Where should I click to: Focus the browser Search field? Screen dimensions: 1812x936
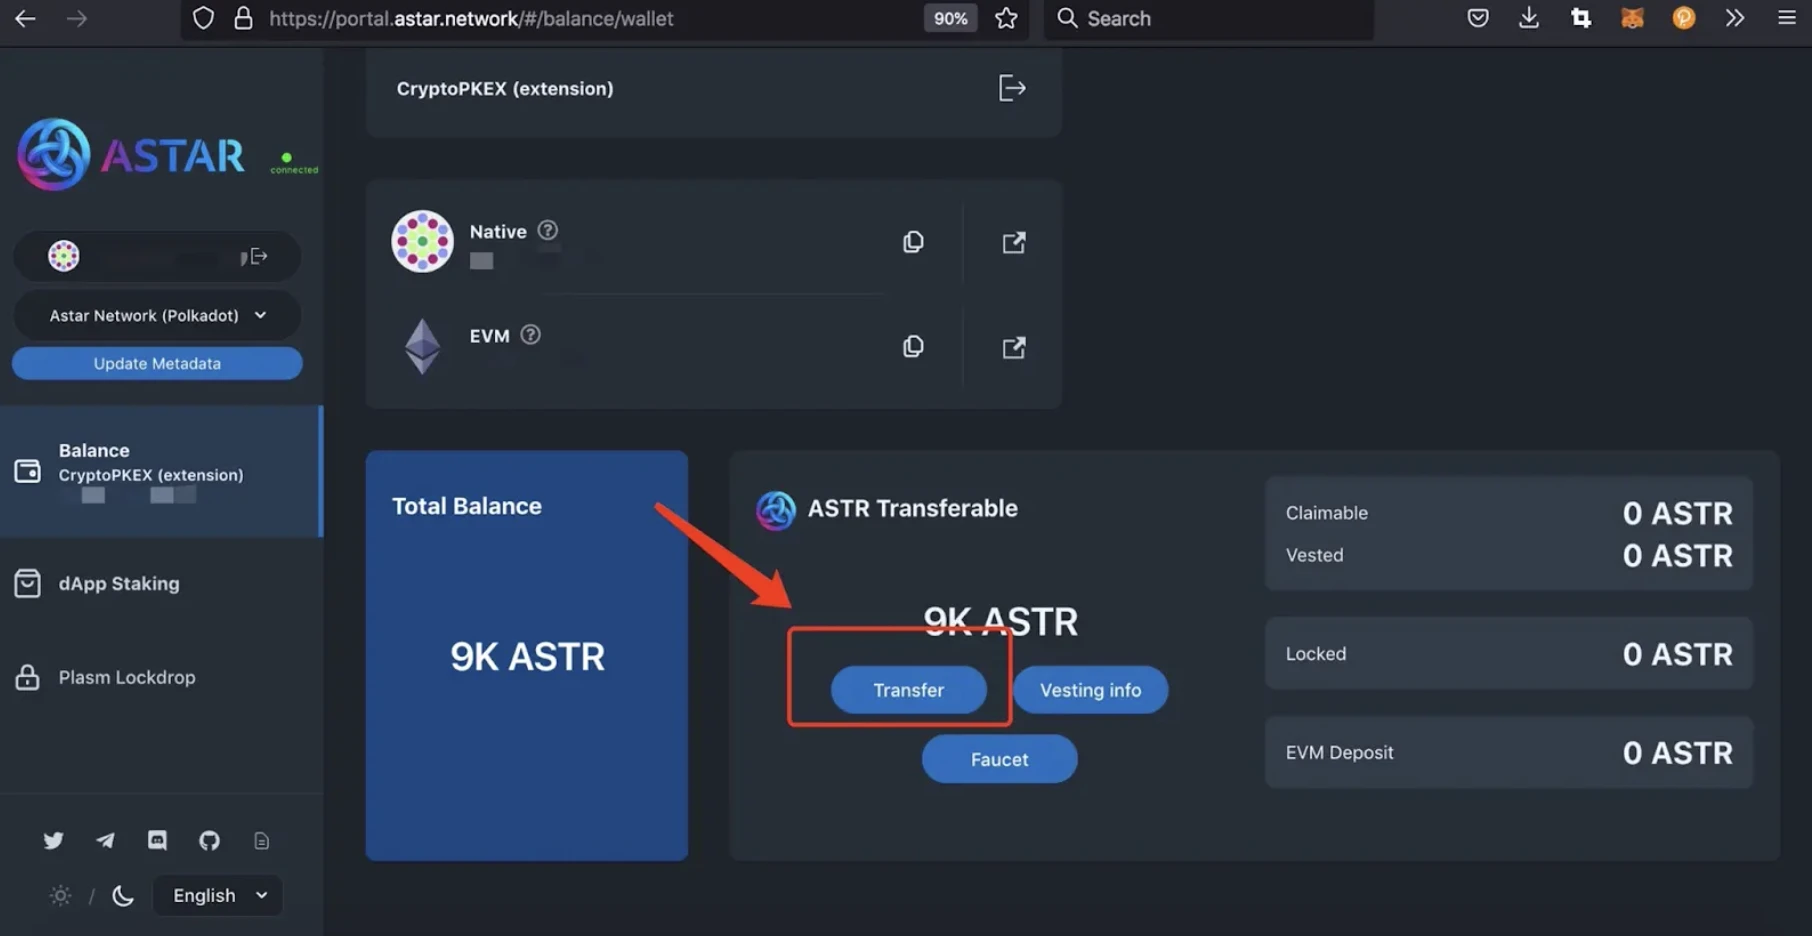coord(1208,18)
